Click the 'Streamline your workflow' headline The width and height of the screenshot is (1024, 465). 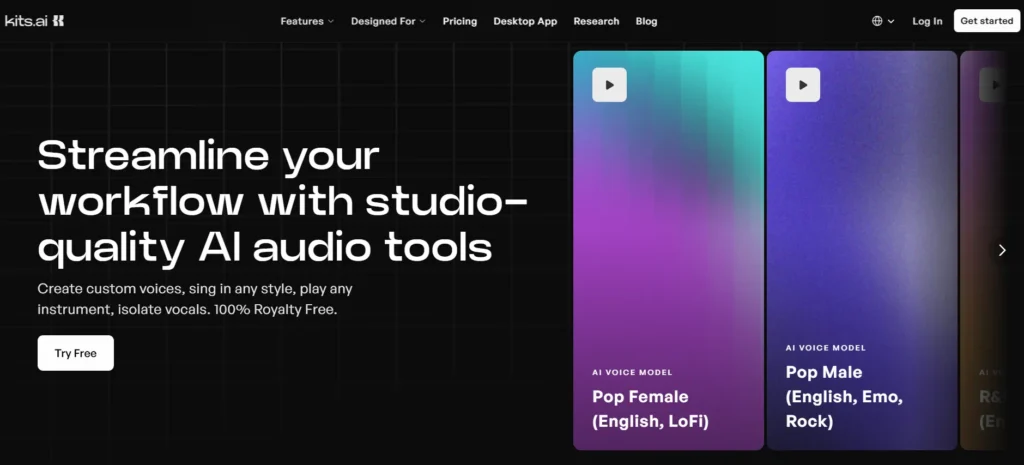coord(282,202)
